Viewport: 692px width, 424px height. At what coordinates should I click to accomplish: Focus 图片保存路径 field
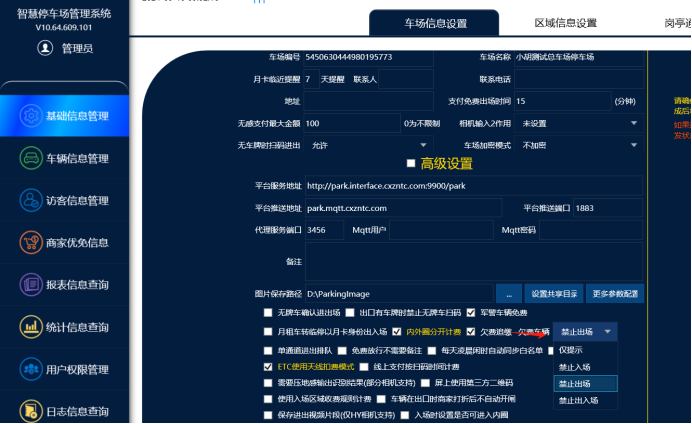(x=399, y=294)
